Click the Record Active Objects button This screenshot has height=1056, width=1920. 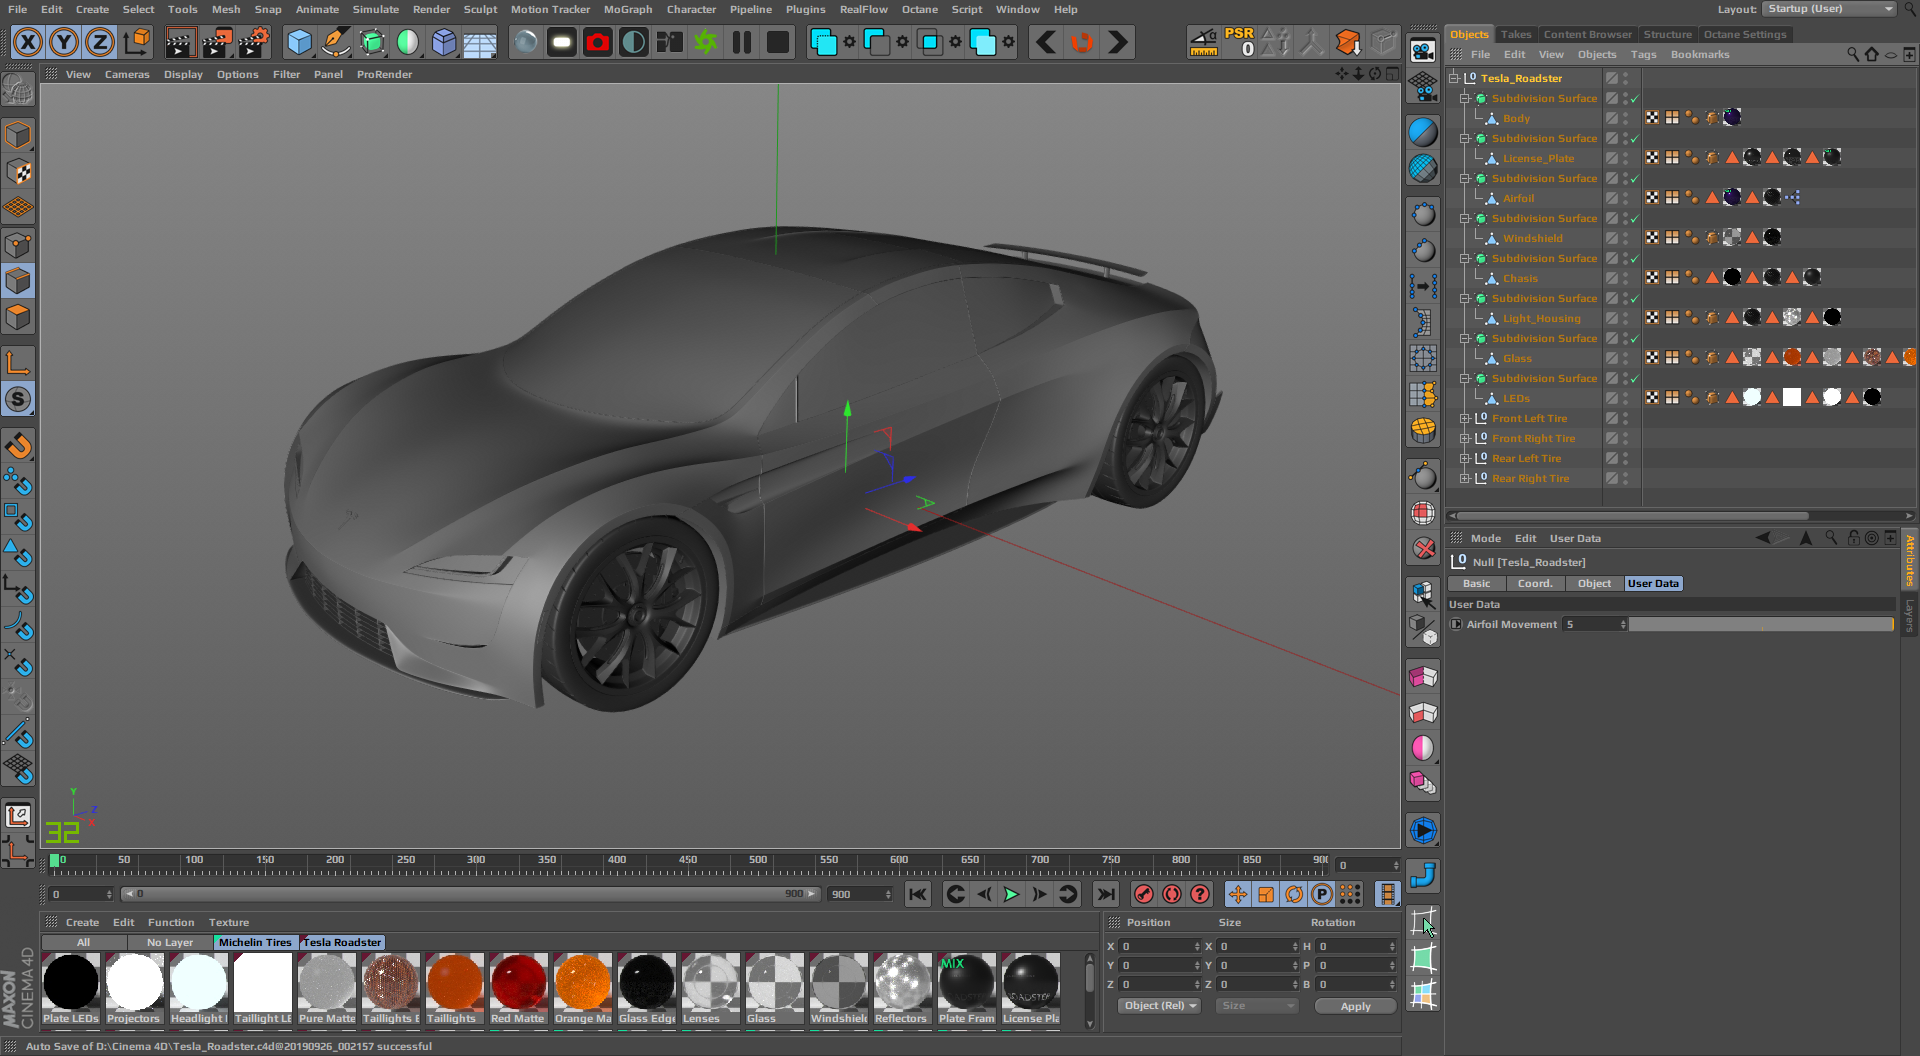pyautogui.click(x=1144, y=894)
